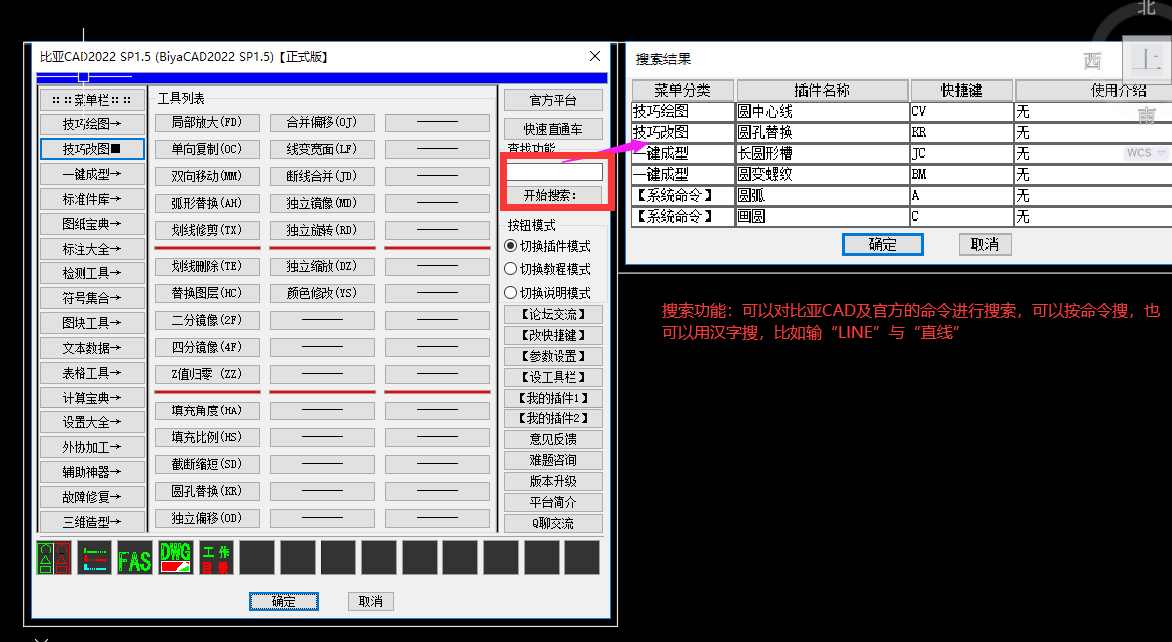Select the 技巧改图 menu category

click(x=91, y=149)
